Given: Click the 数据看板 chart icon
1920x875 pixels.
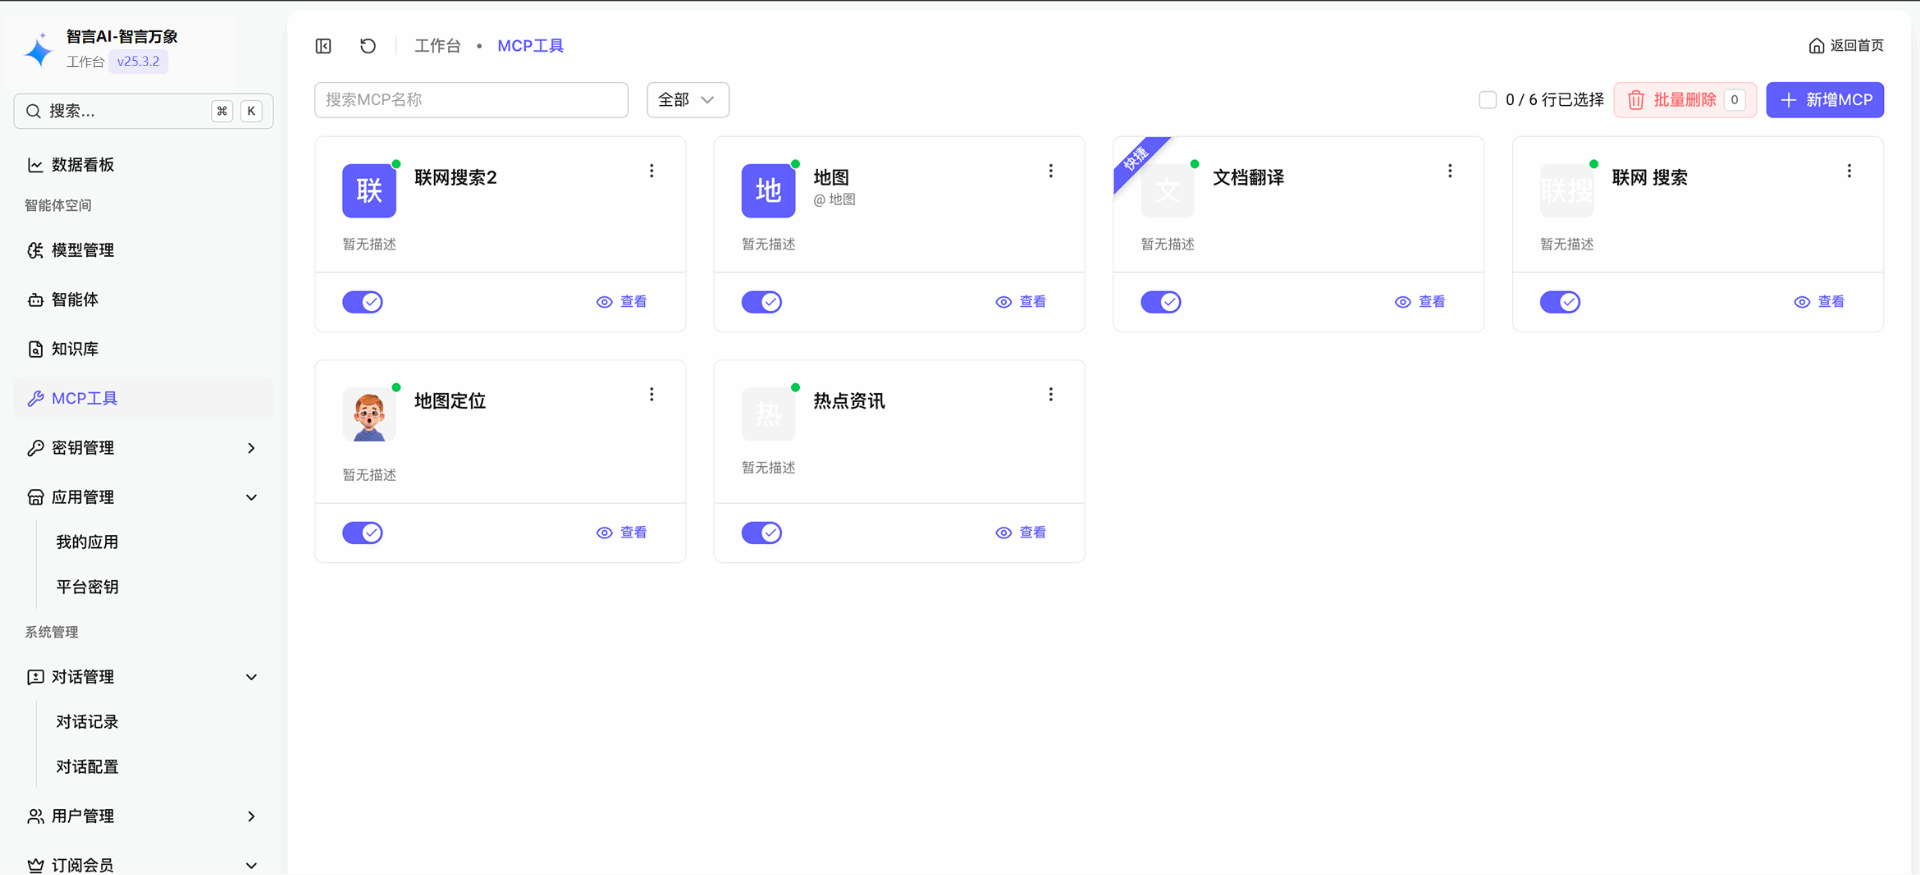Looking at the screenshot, I should click(35, 165).
